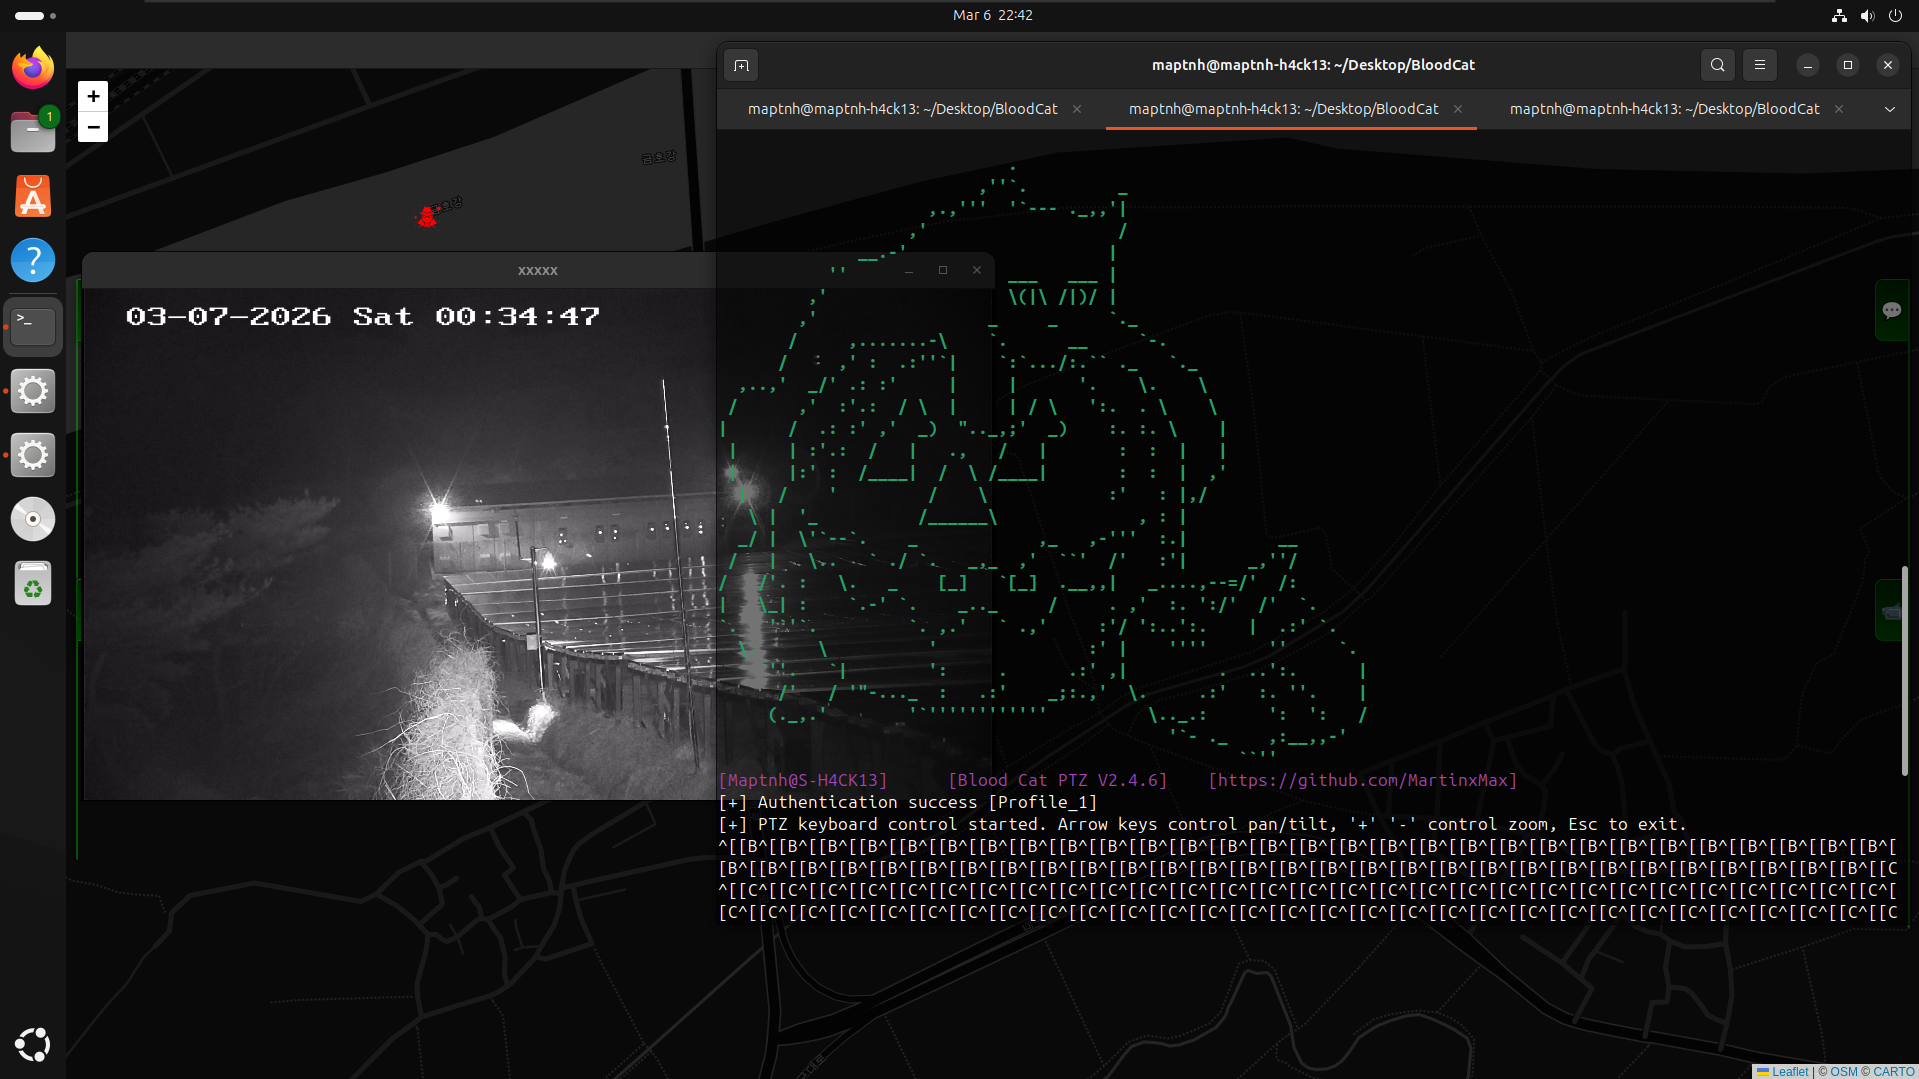Open a new tab in the terminal window
The image size is (1919, 1079).
click(741, 65)
